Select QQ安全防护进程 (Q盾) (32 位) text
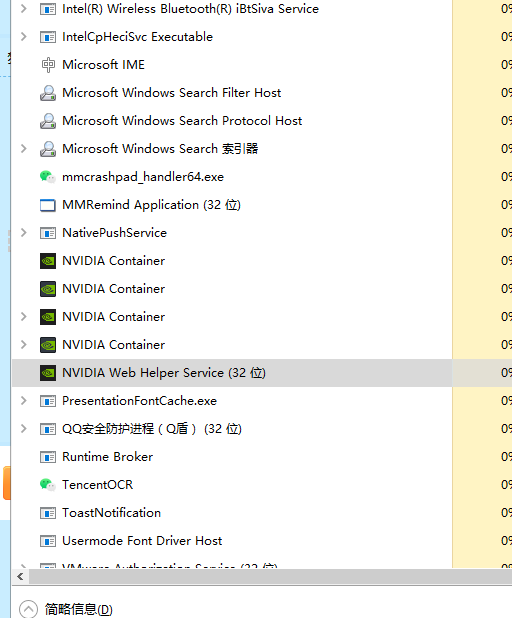 click(152, 428)
